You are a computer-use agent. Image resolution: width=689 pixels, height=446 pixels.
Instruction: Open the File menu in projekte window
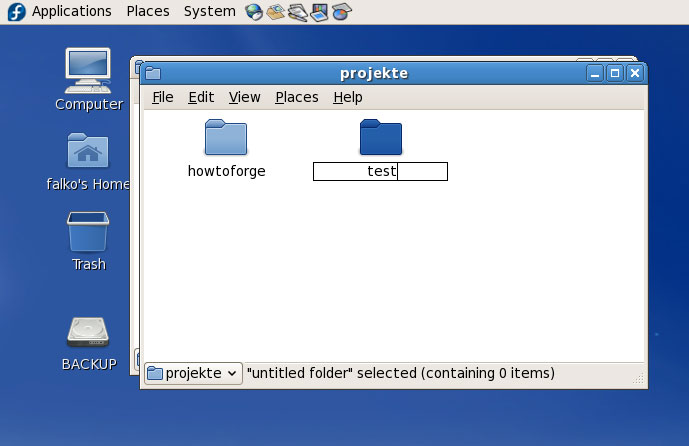tap(163, 97)
